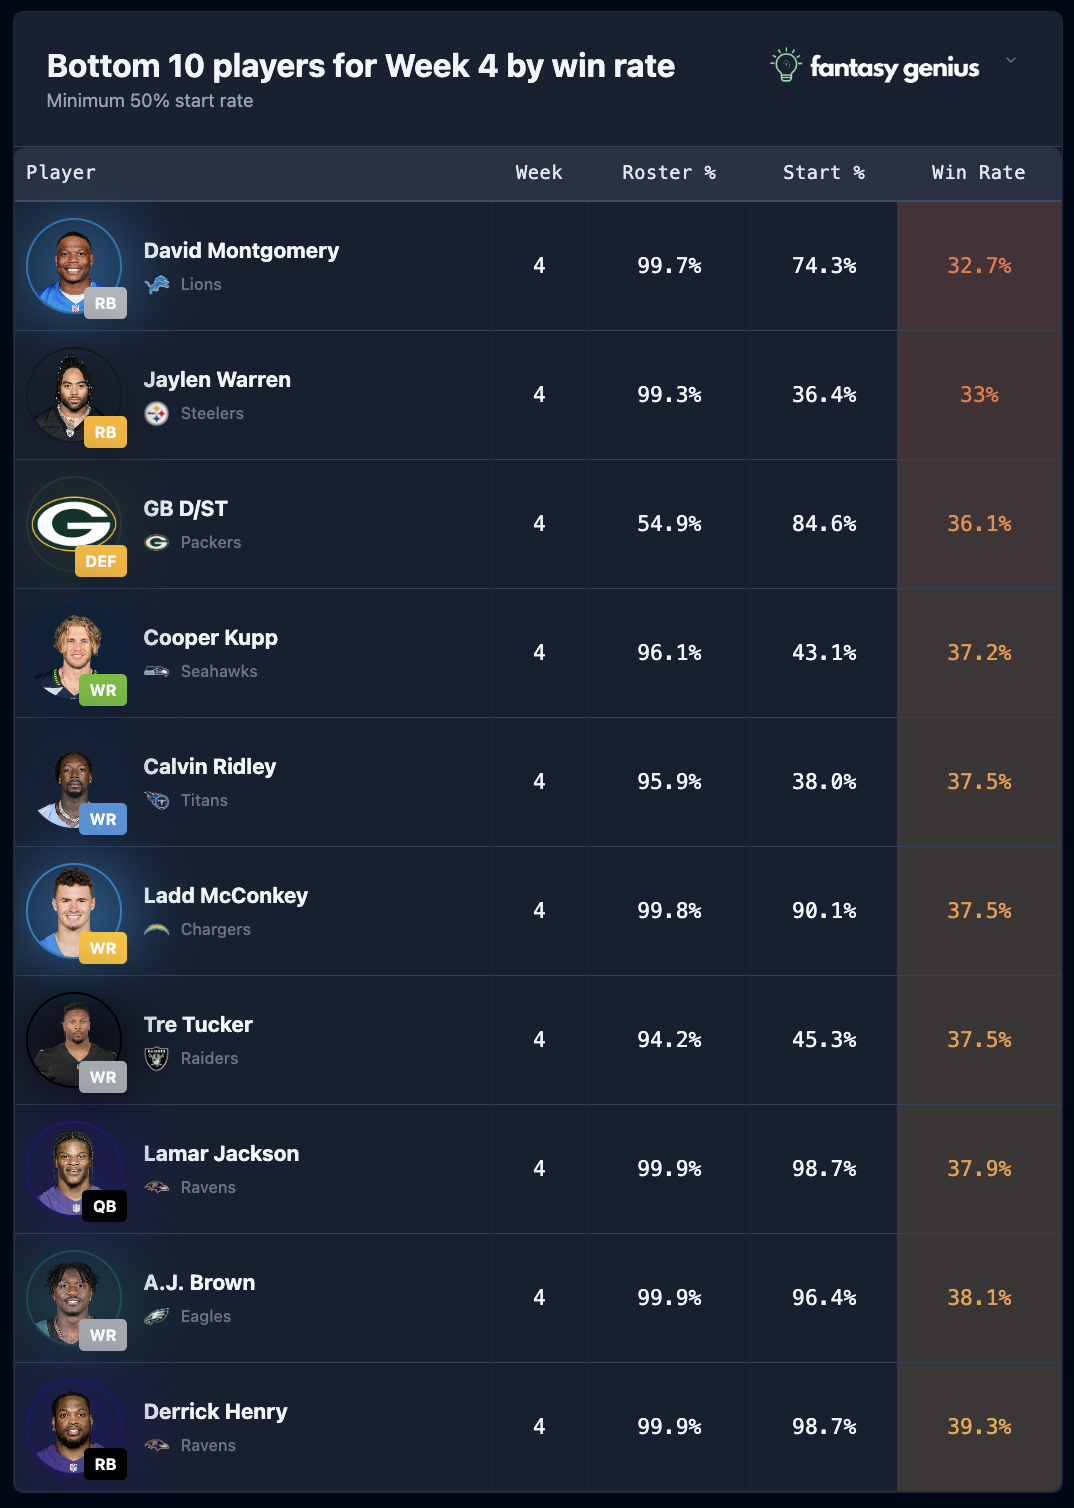Screen dimensions: 1074x1508
Task: Click the Chargers team logo icon
Action: [157, 930]
